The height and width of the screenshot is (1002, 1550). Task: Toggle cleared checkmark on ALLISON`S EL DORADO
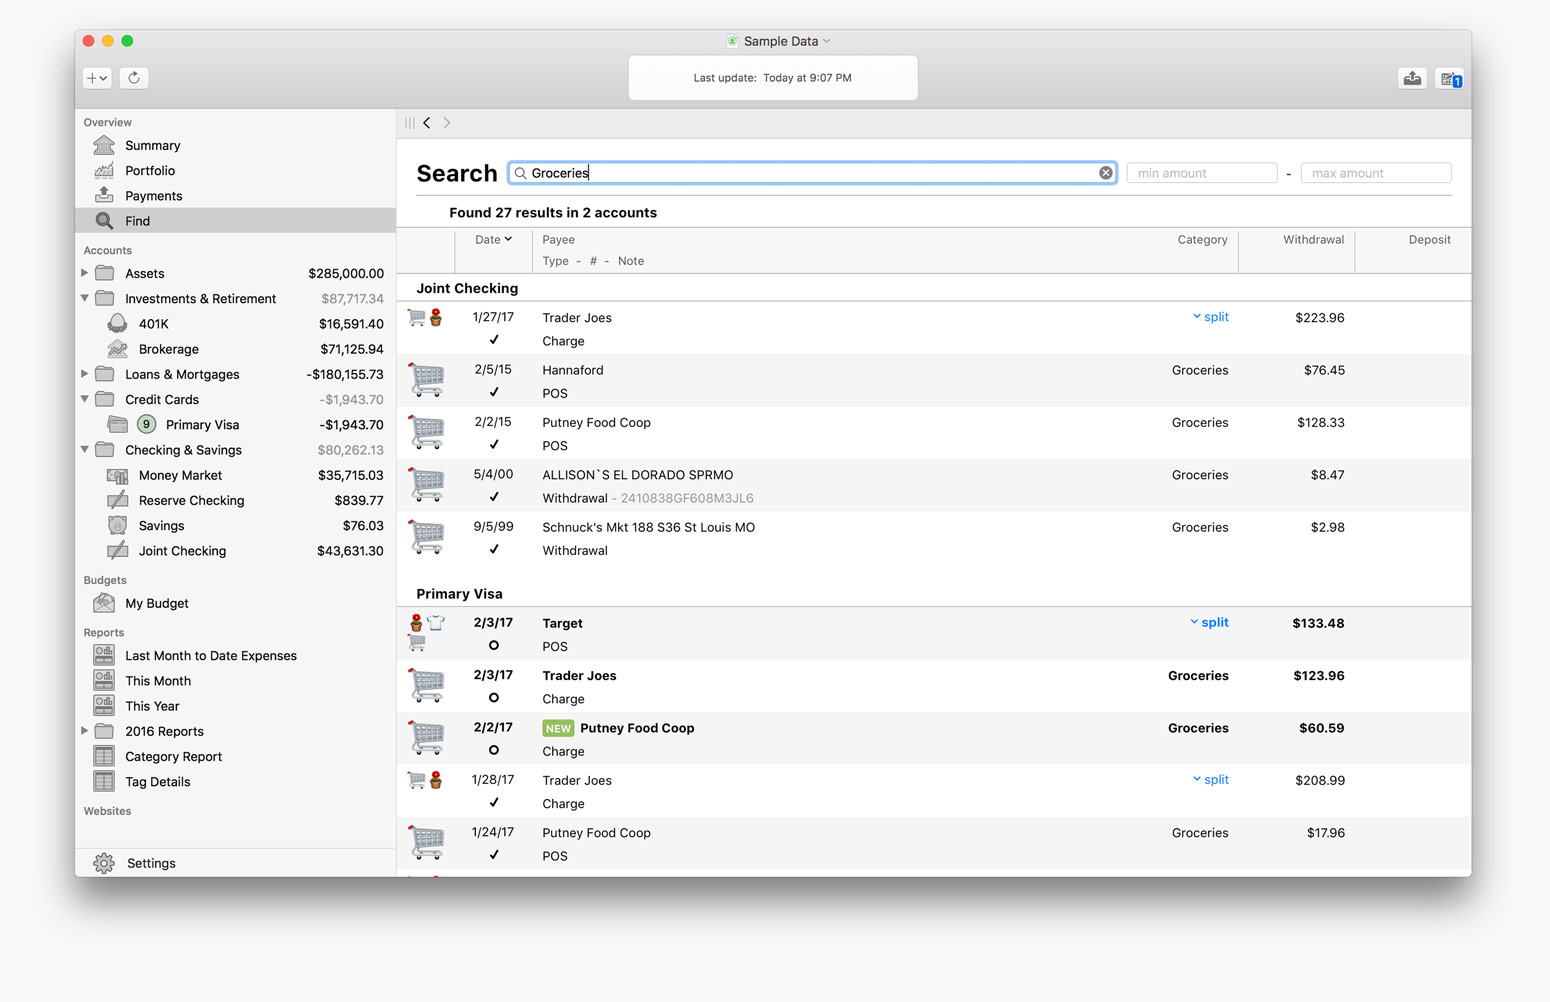pyautogui.click(x=494, y=497)
